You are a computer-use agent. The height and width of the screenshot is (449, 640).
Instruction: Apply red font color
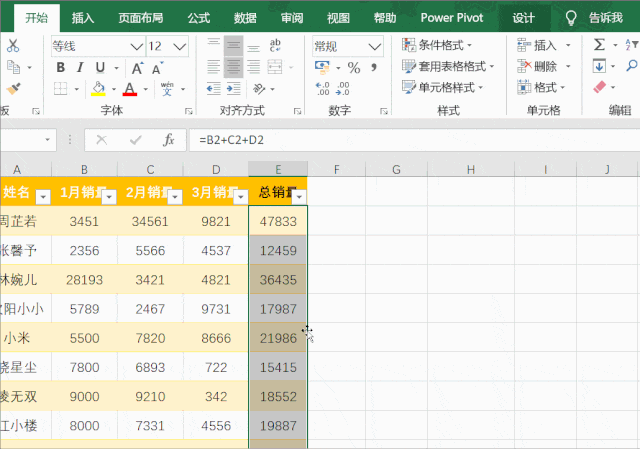click(129, 89)
